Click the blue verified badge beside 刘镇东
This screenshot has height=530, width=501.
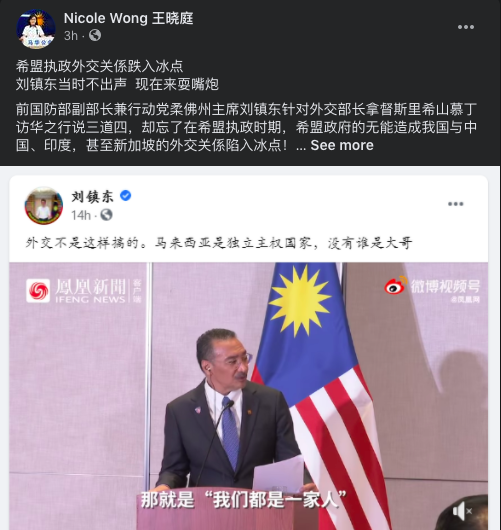(126, 196)
